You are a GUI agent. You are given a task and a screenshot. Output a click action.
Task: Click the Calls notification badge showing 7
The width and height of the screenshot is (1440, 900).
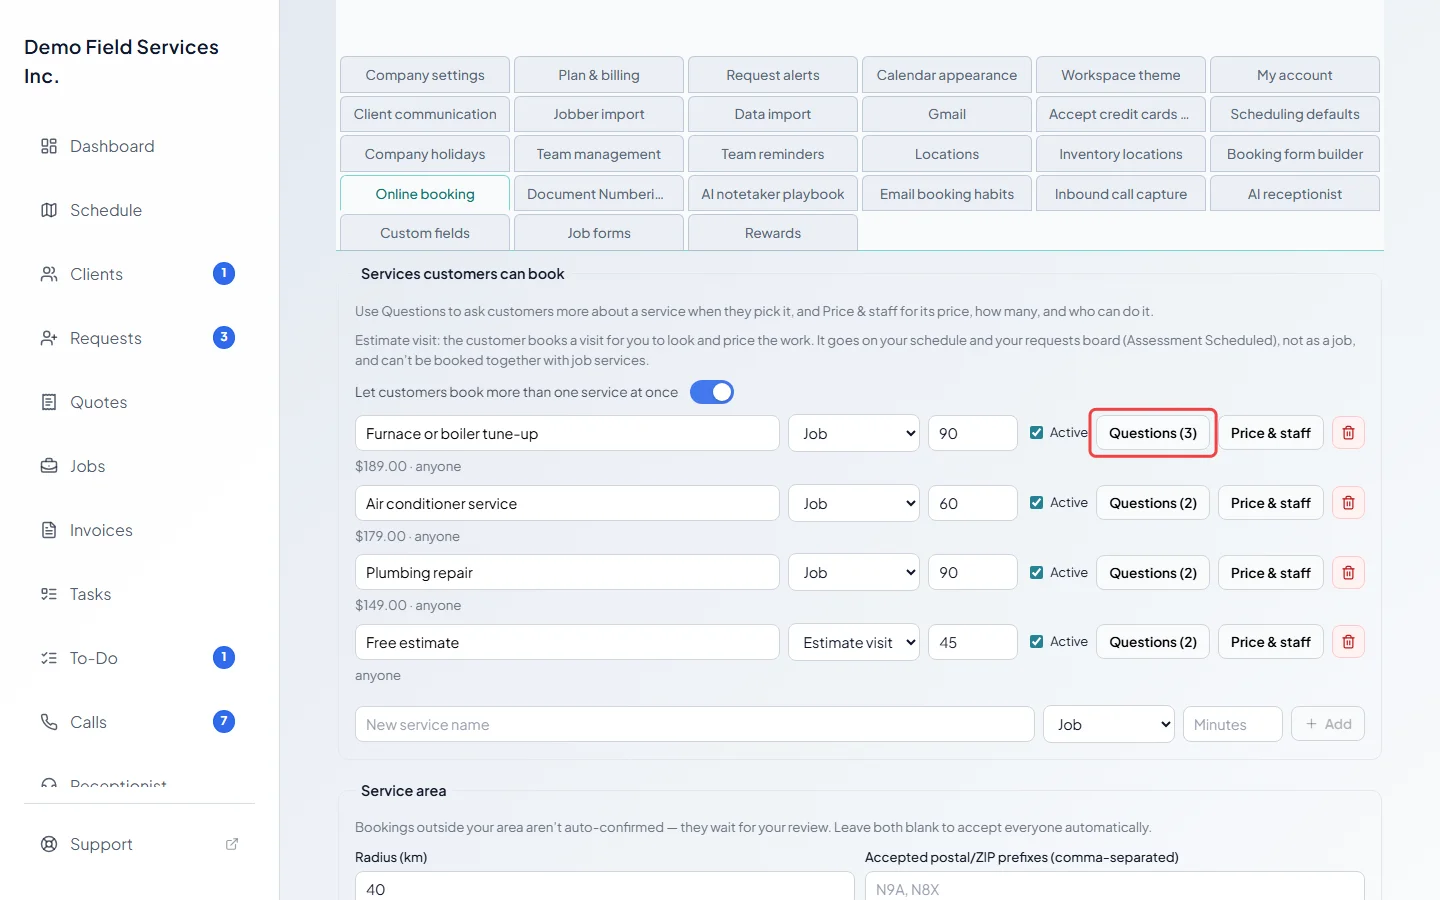point(224,721)
